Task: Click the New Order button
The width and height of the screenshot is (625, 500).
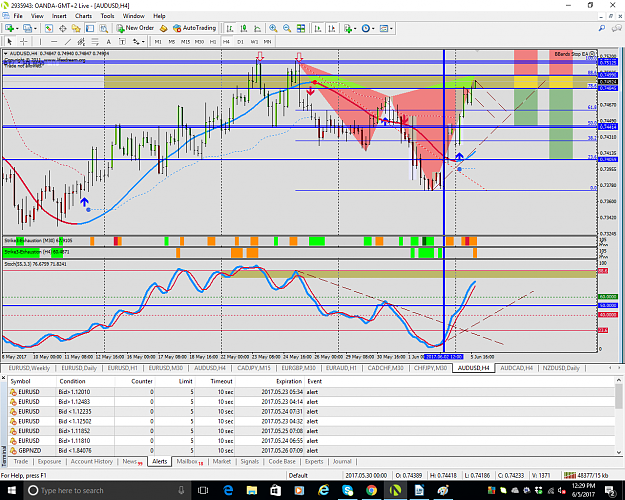Action: tap(135, 28)
